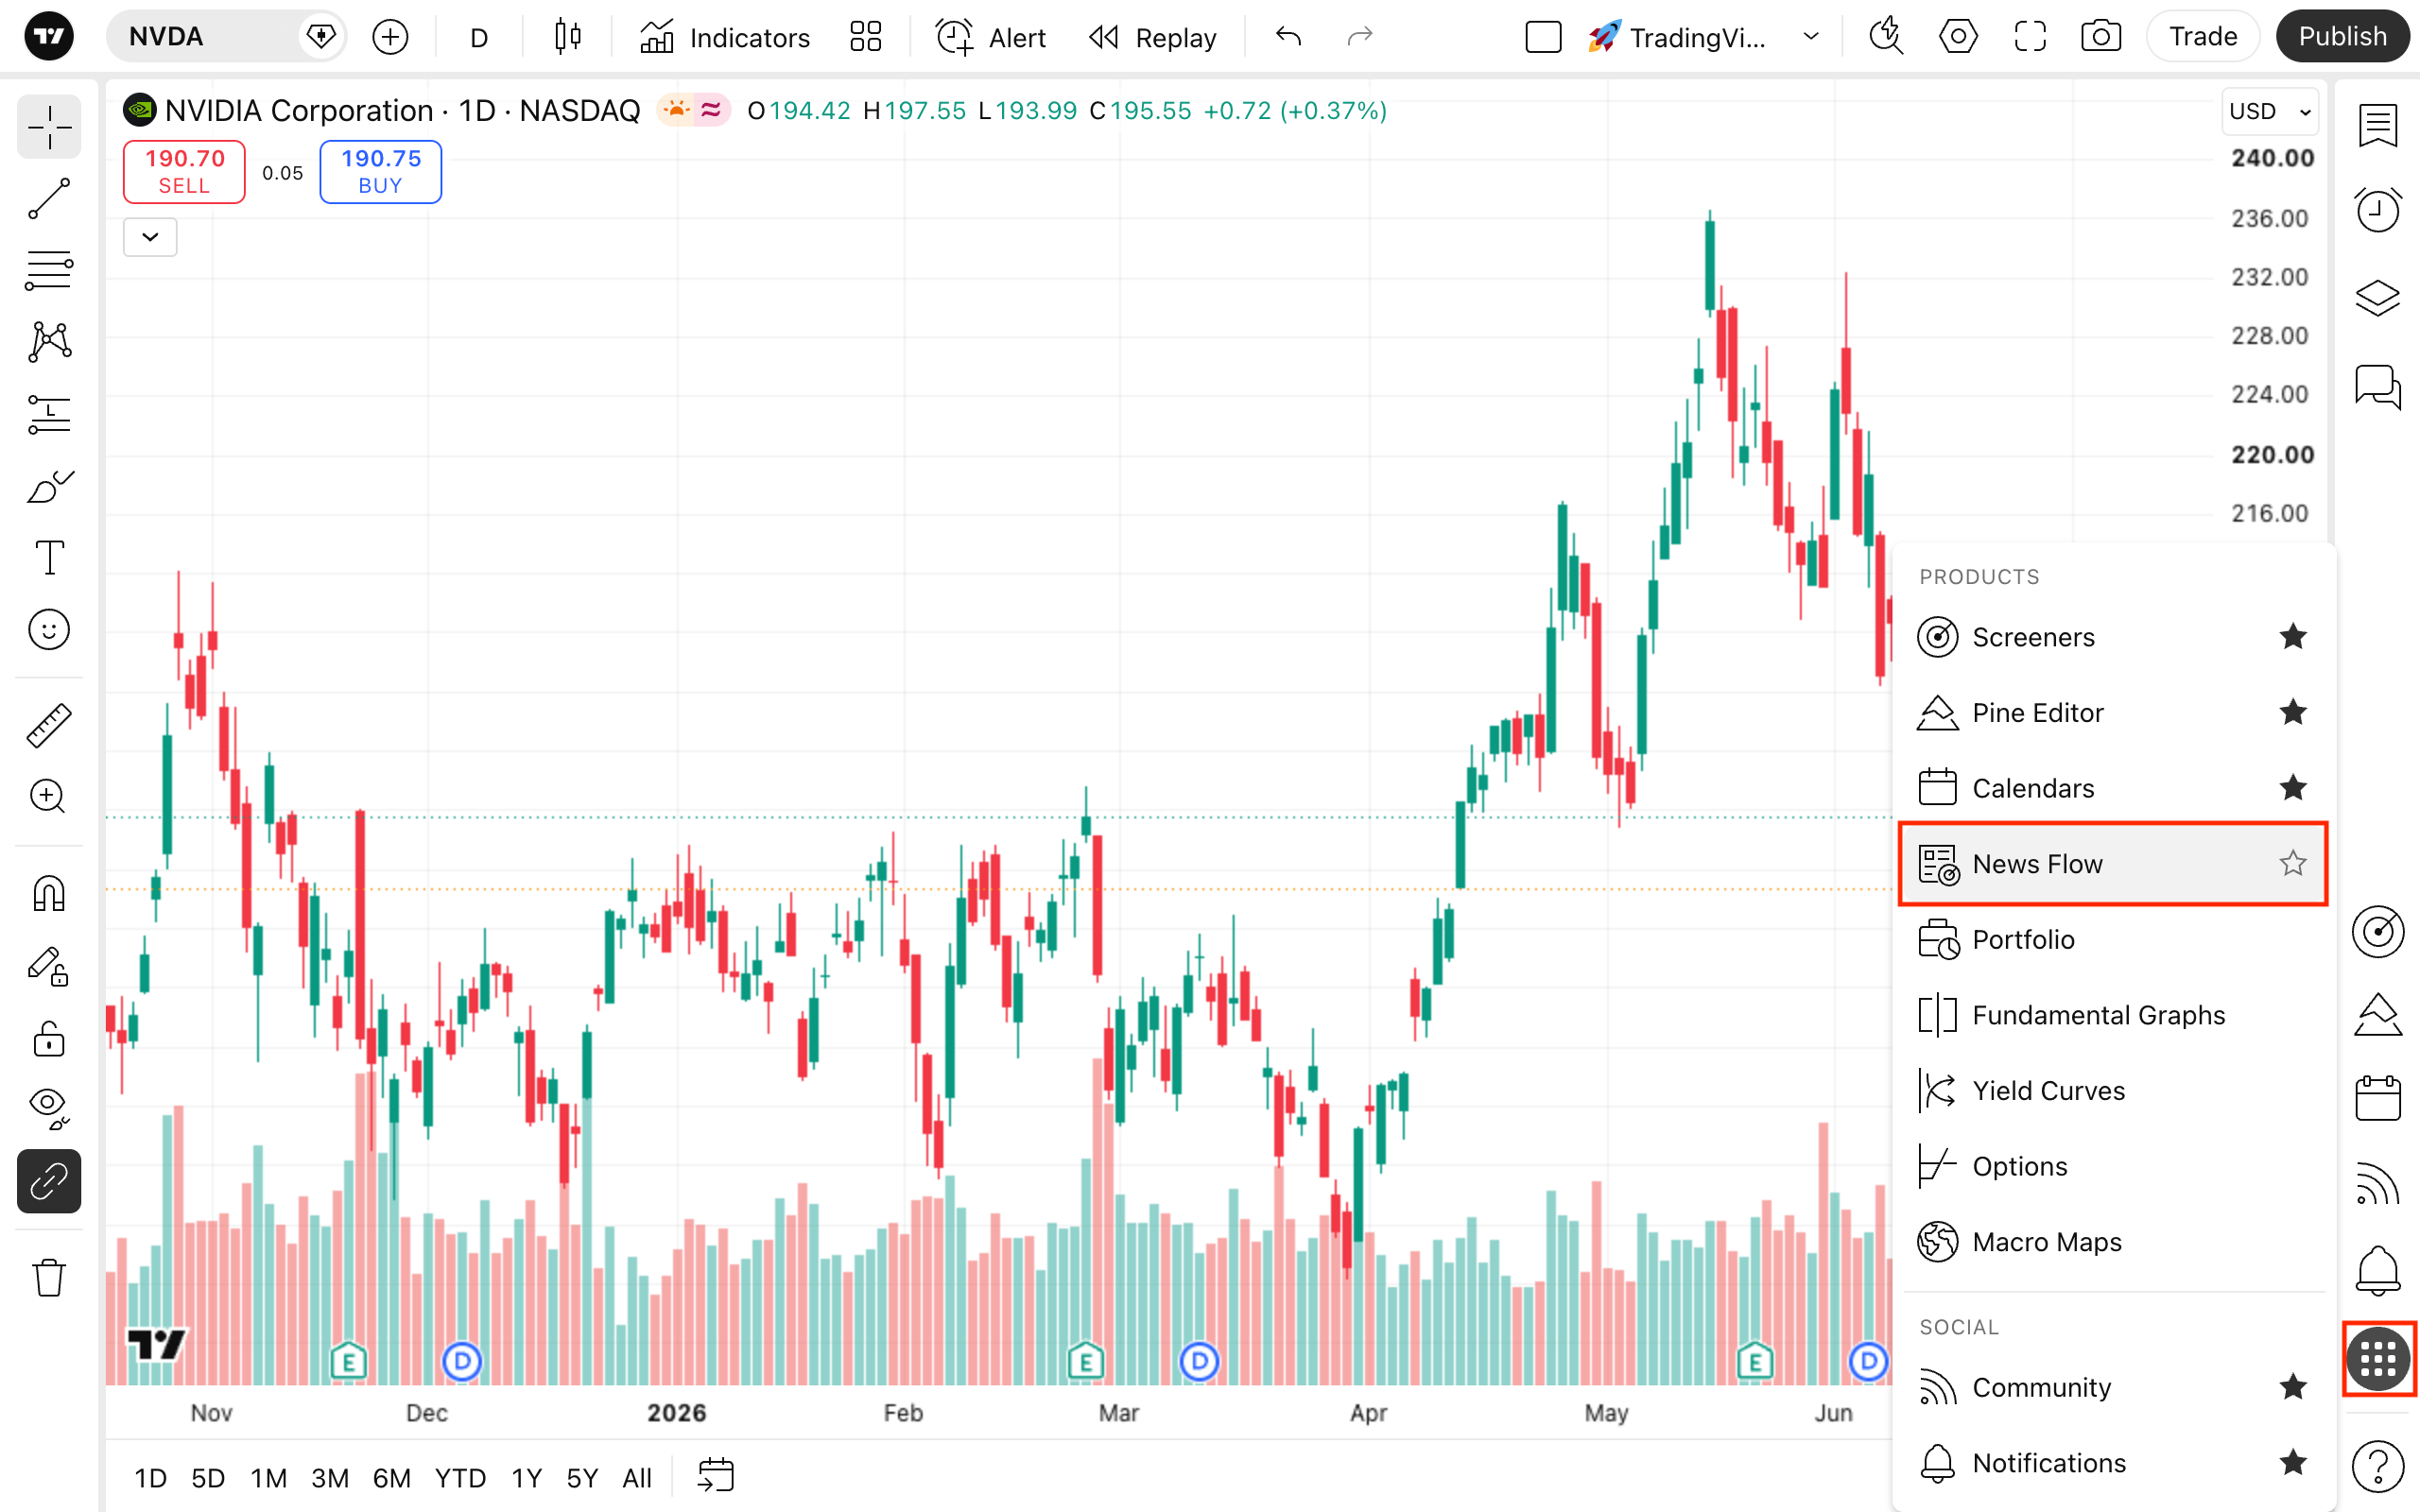The height and width of the screenshot is (1512, 2420).
Task: Toggle hide all drawings eye icon
Action: pyautogui.click(x=49, y=1107)
